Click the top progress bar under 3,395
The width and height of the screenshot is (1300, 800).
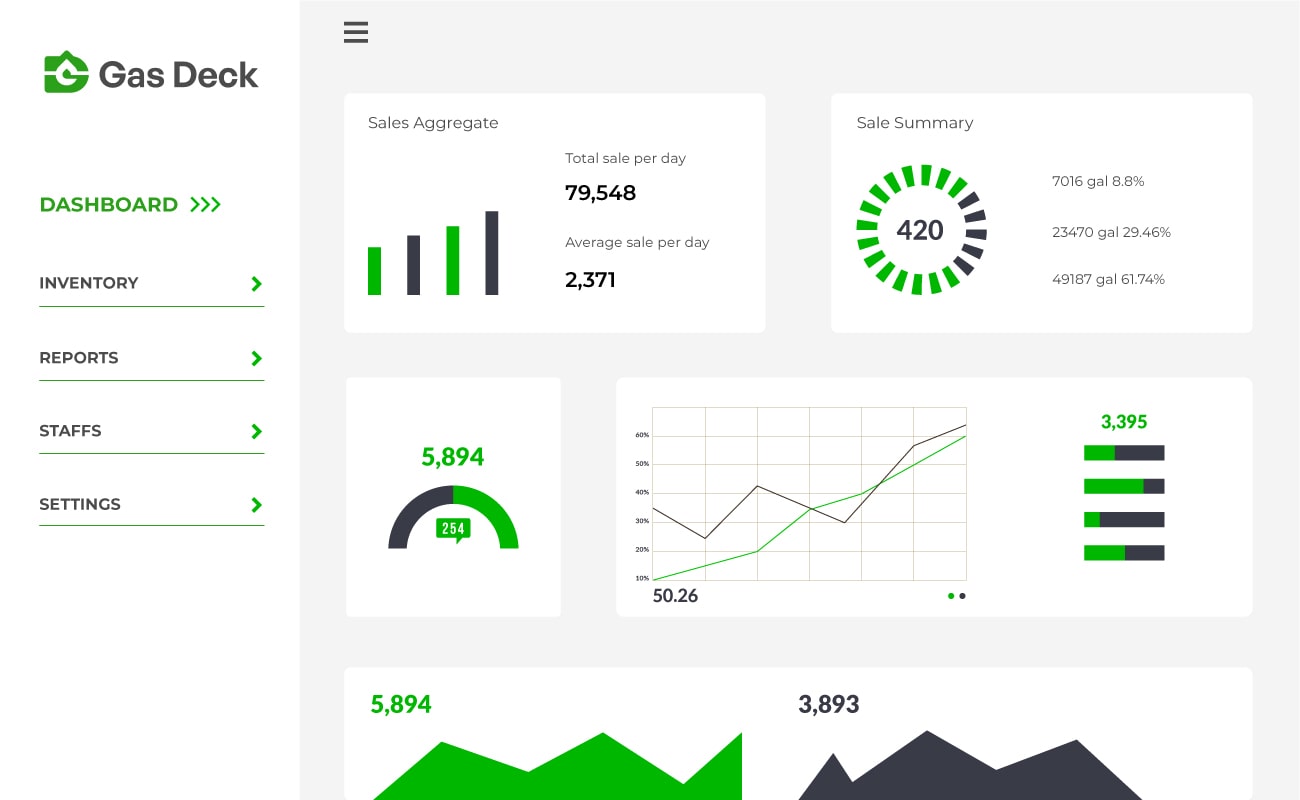coord(1124,453)
